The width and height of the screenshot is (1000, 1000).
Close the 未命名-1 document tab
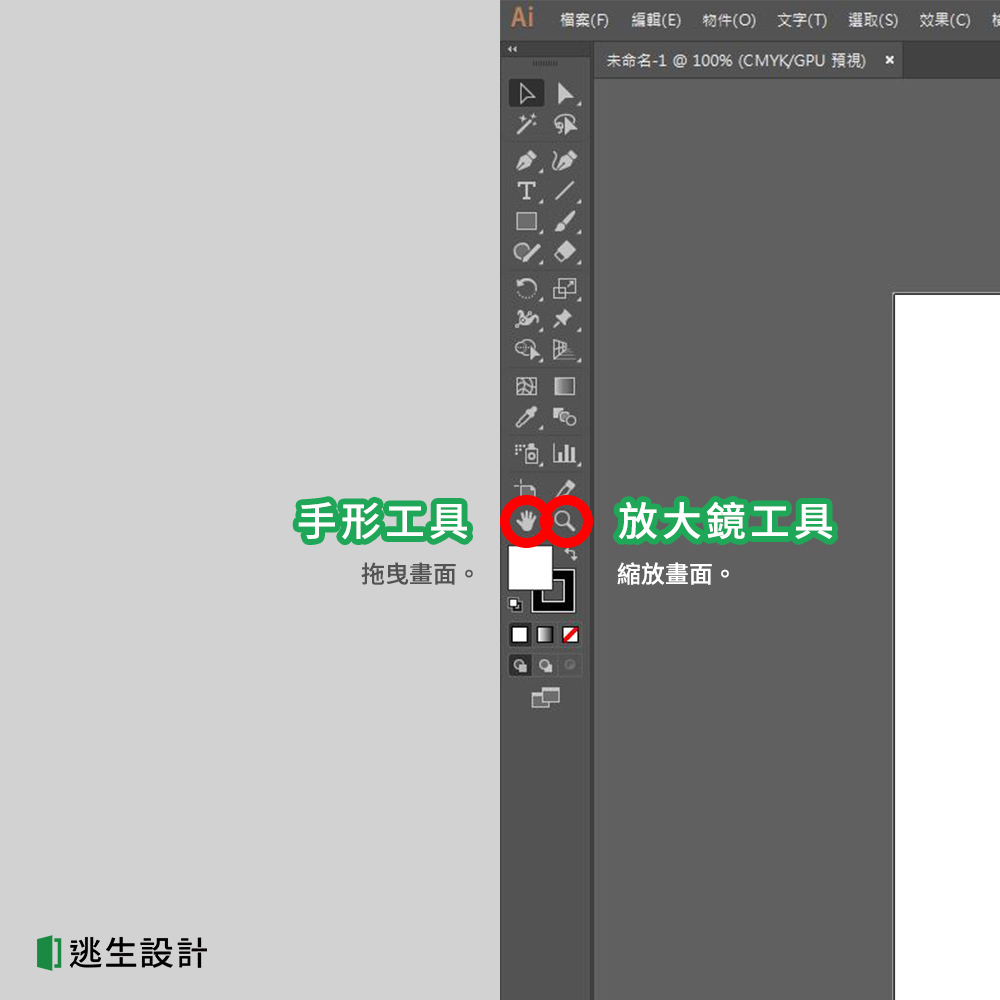click(x=888, y=60)
